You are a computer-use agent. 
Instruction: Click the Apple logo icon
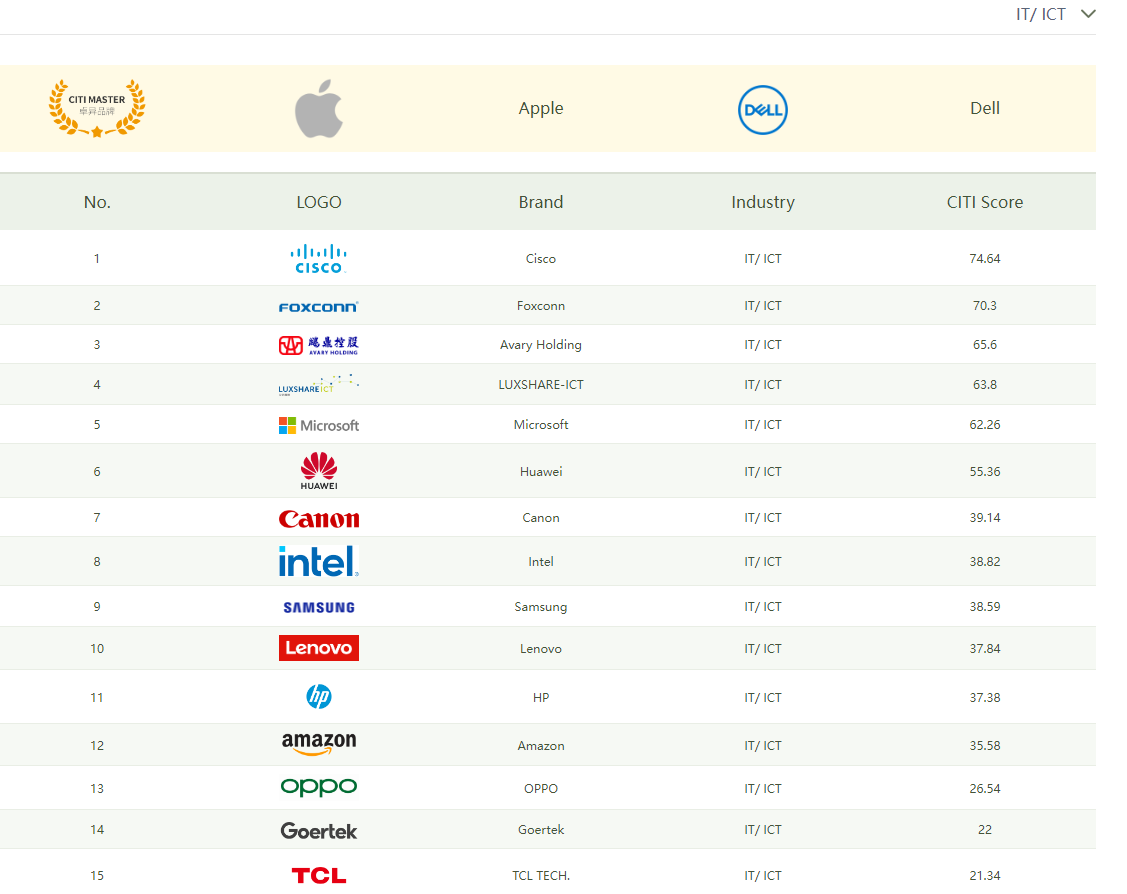(x=319, y=110)
